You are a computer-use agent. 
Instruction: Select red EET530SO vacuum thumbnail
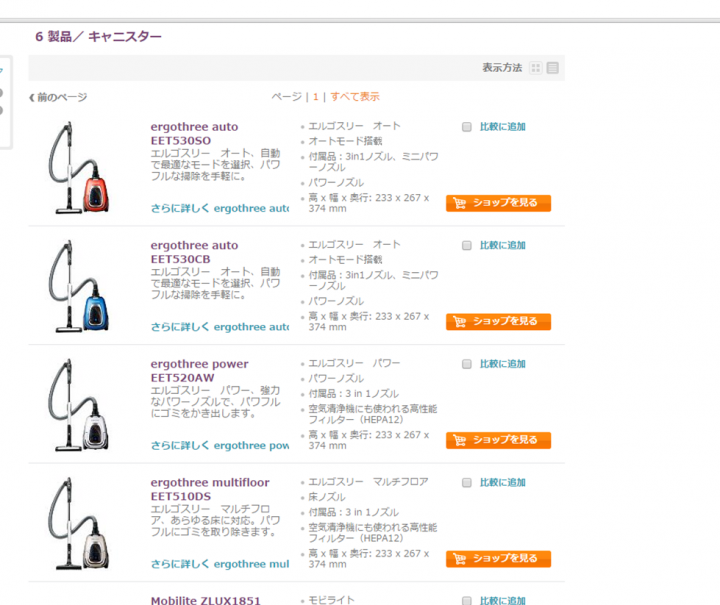(79, 168)
